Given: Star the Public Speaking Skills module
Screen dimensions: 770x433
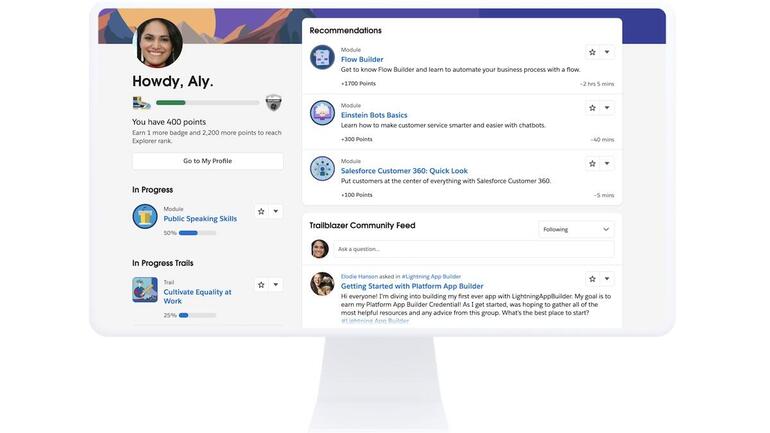Looking at the screenshot, I should tap(261, 212).
